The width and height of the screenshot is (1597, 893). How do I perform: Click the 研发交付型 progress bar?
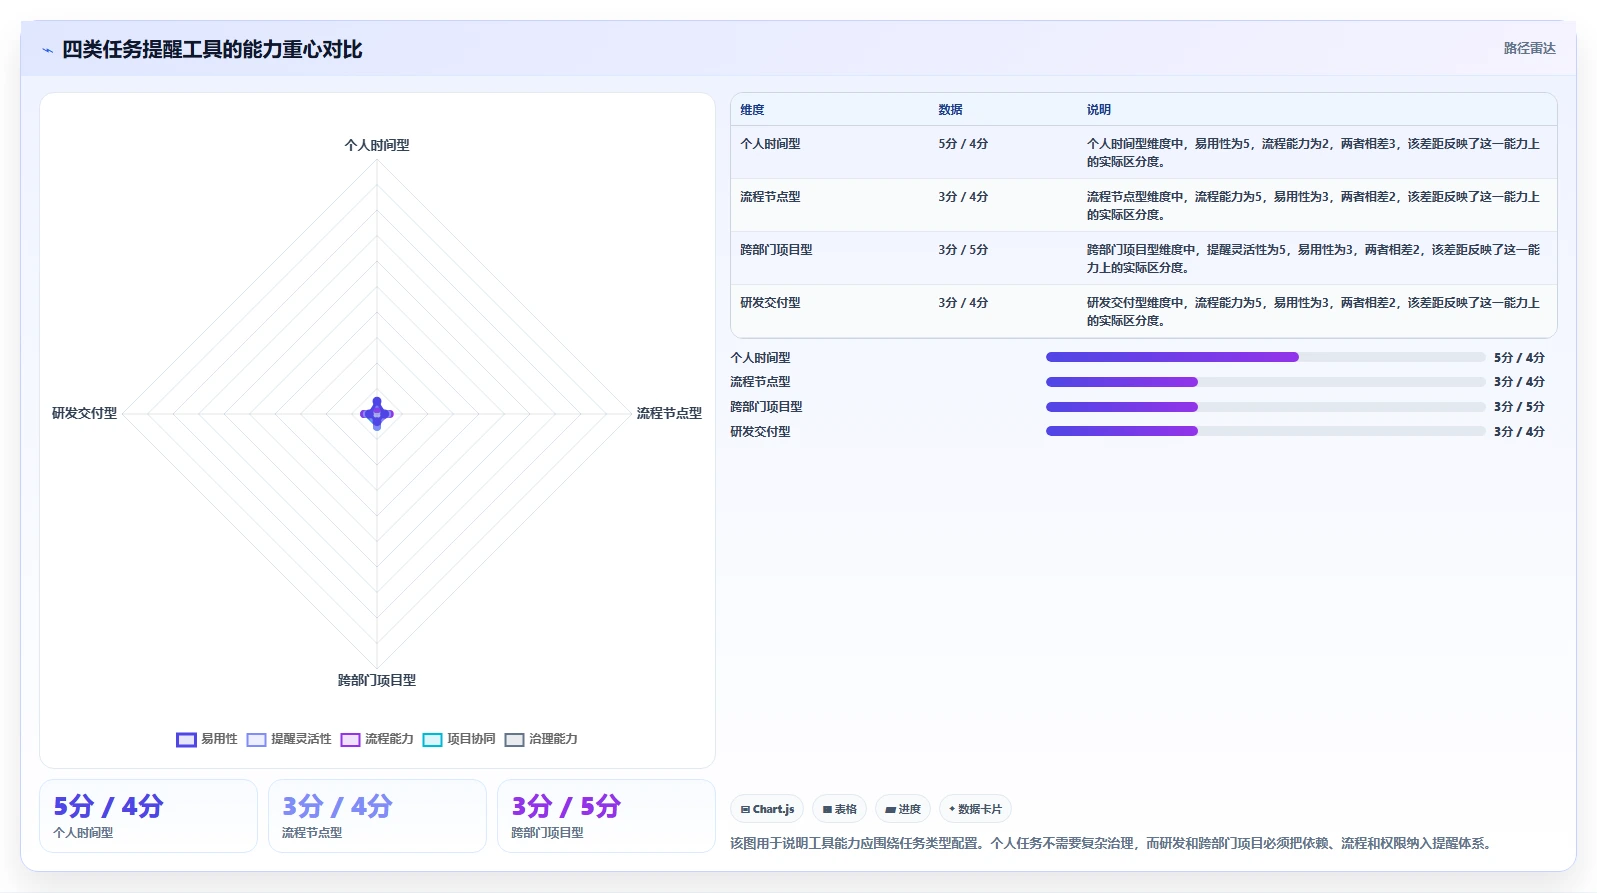click(x=1265, y=432)
